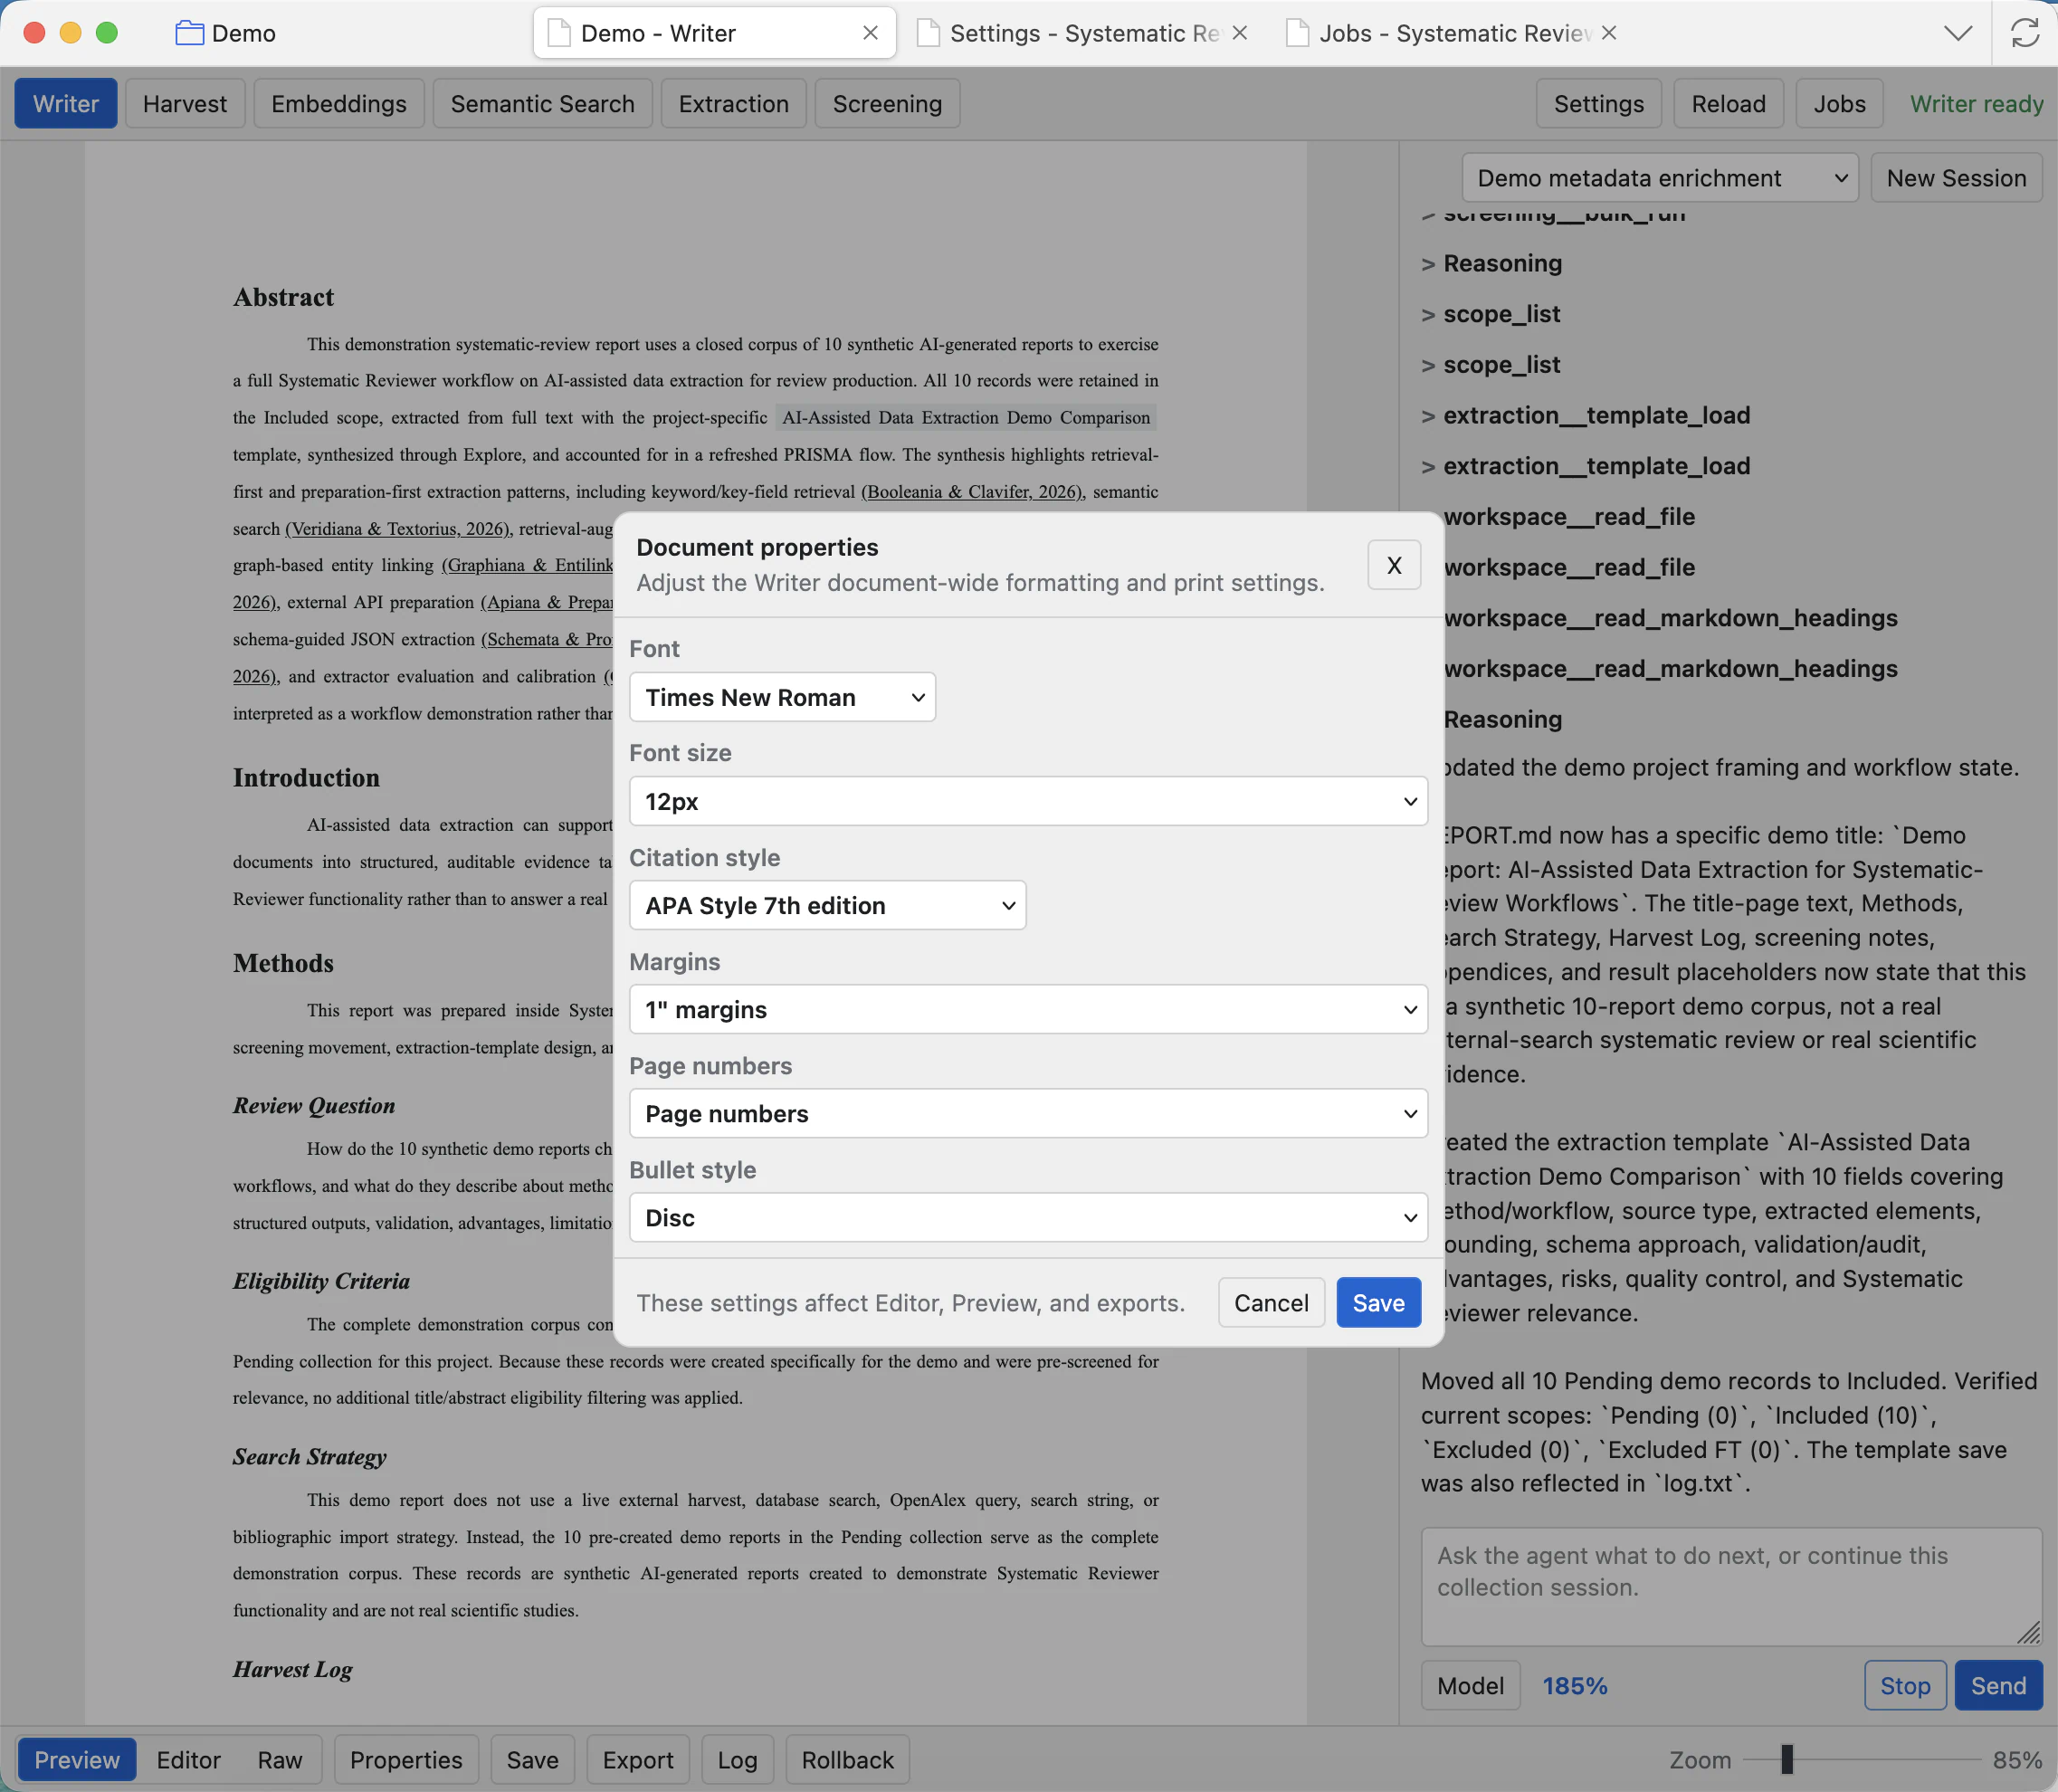Screen dimensions: 2058x1792
Task: Switch to Editor mode
Action: (x=188, y=1760)
